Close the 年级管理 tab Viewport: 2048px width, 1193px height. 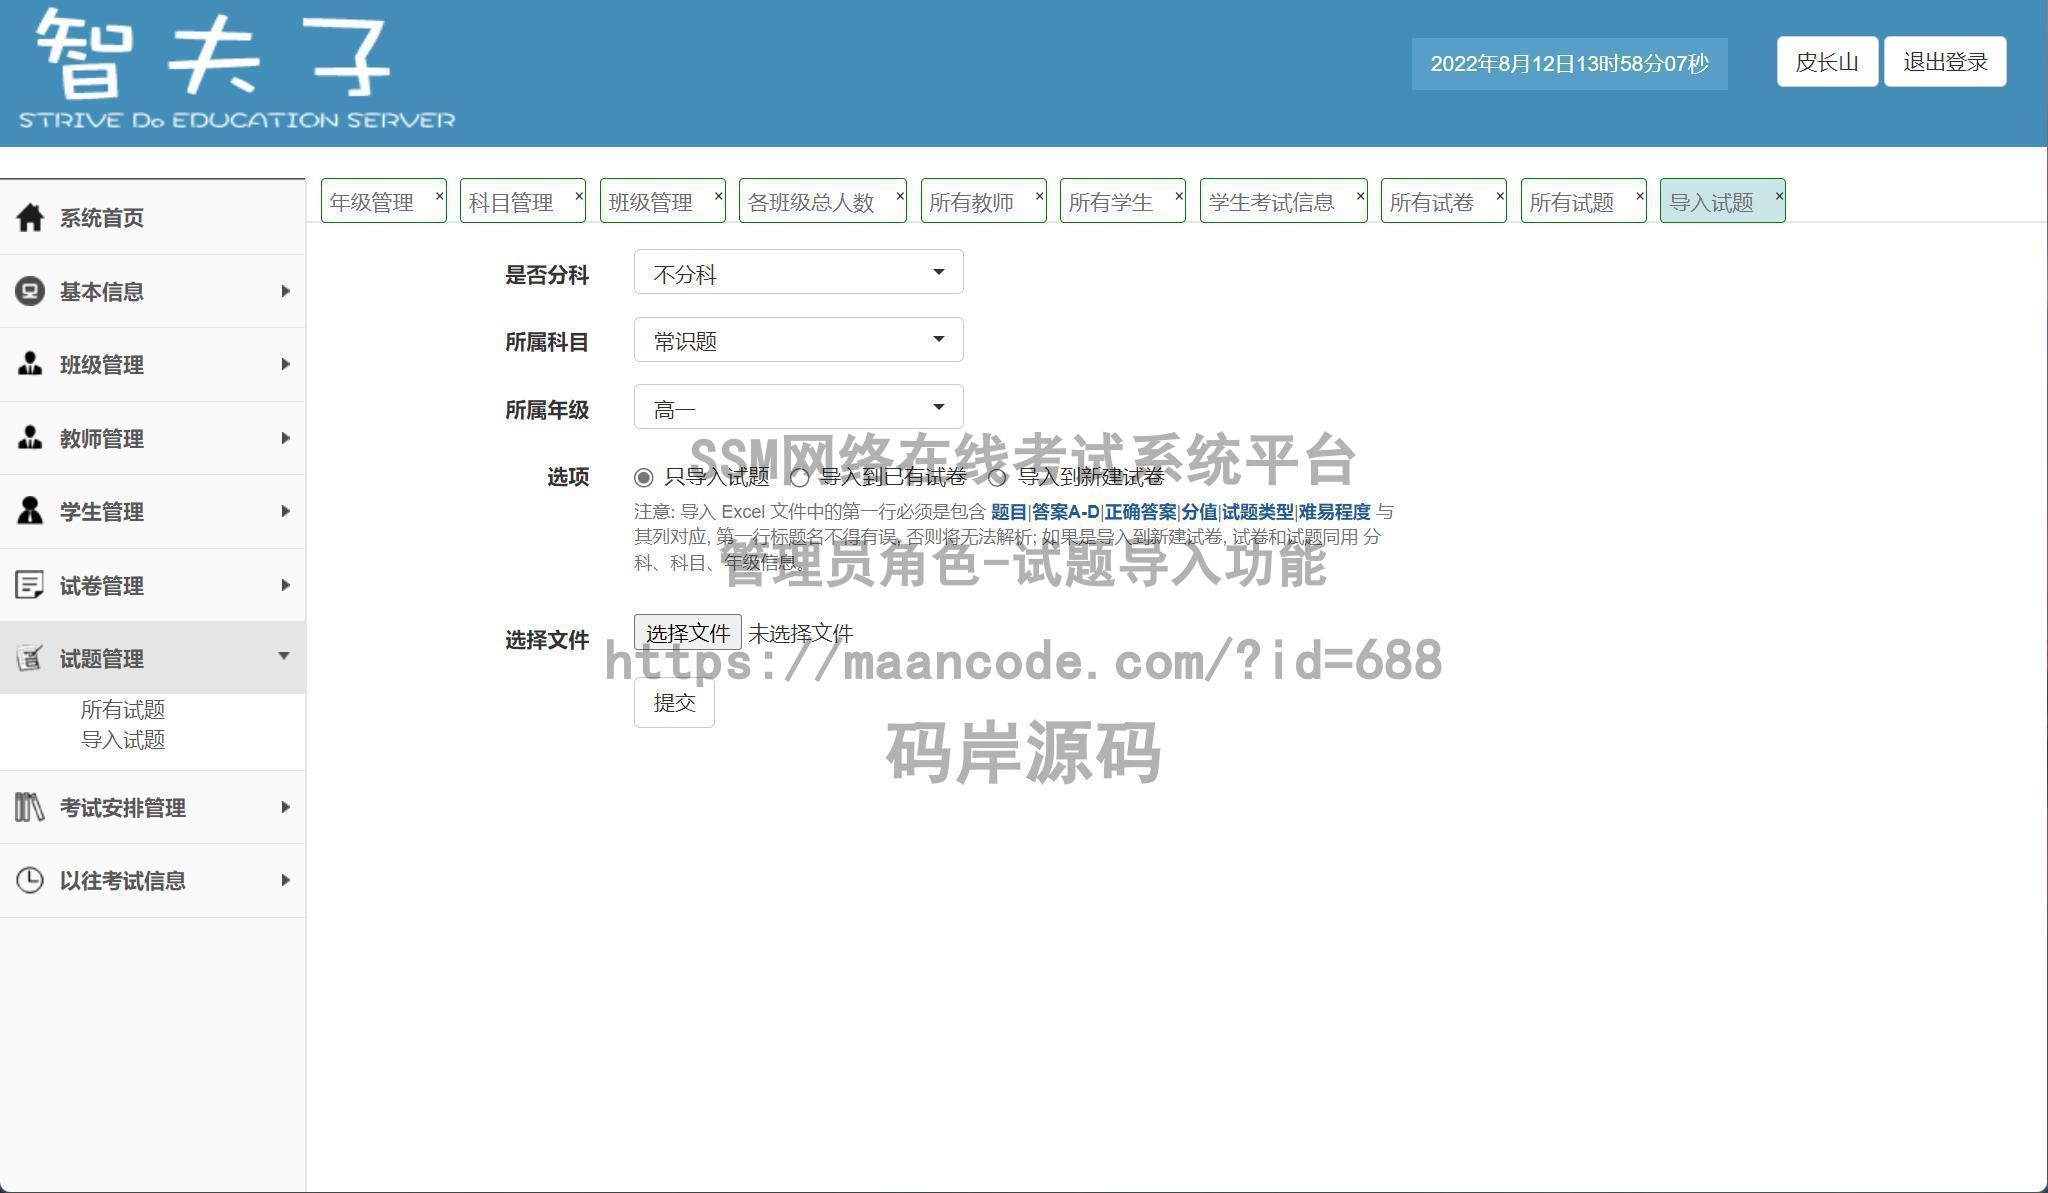click(439, 196)
